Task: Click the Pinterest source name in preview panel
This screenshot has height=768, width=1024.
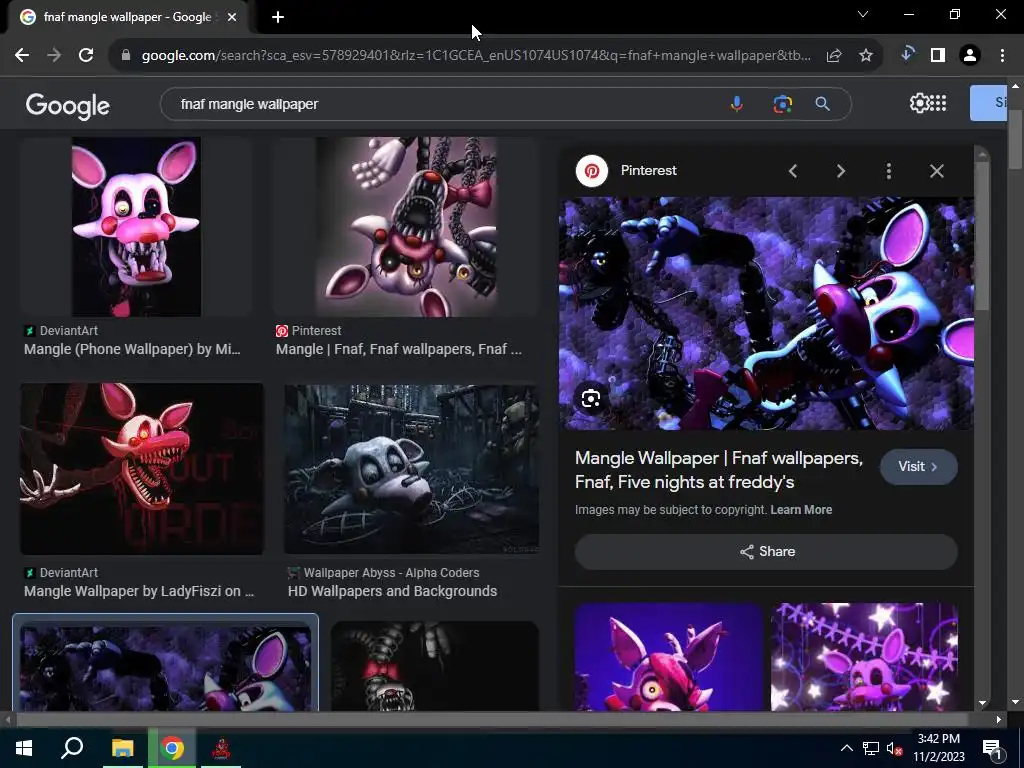Action: click(648, 170)
